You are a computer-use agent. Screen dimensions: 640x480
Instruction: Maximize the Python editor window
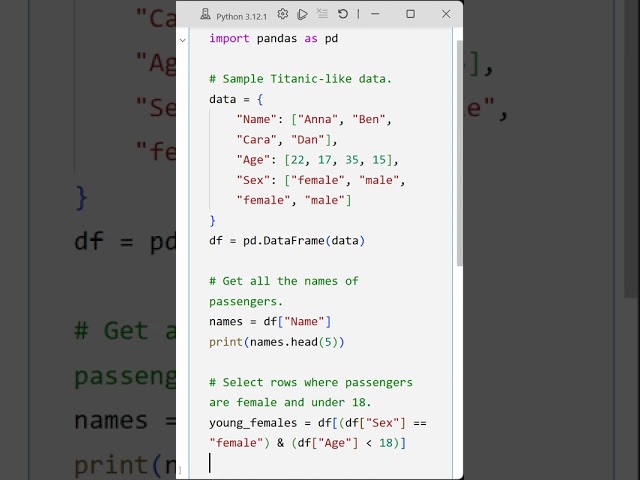point(411,14)
